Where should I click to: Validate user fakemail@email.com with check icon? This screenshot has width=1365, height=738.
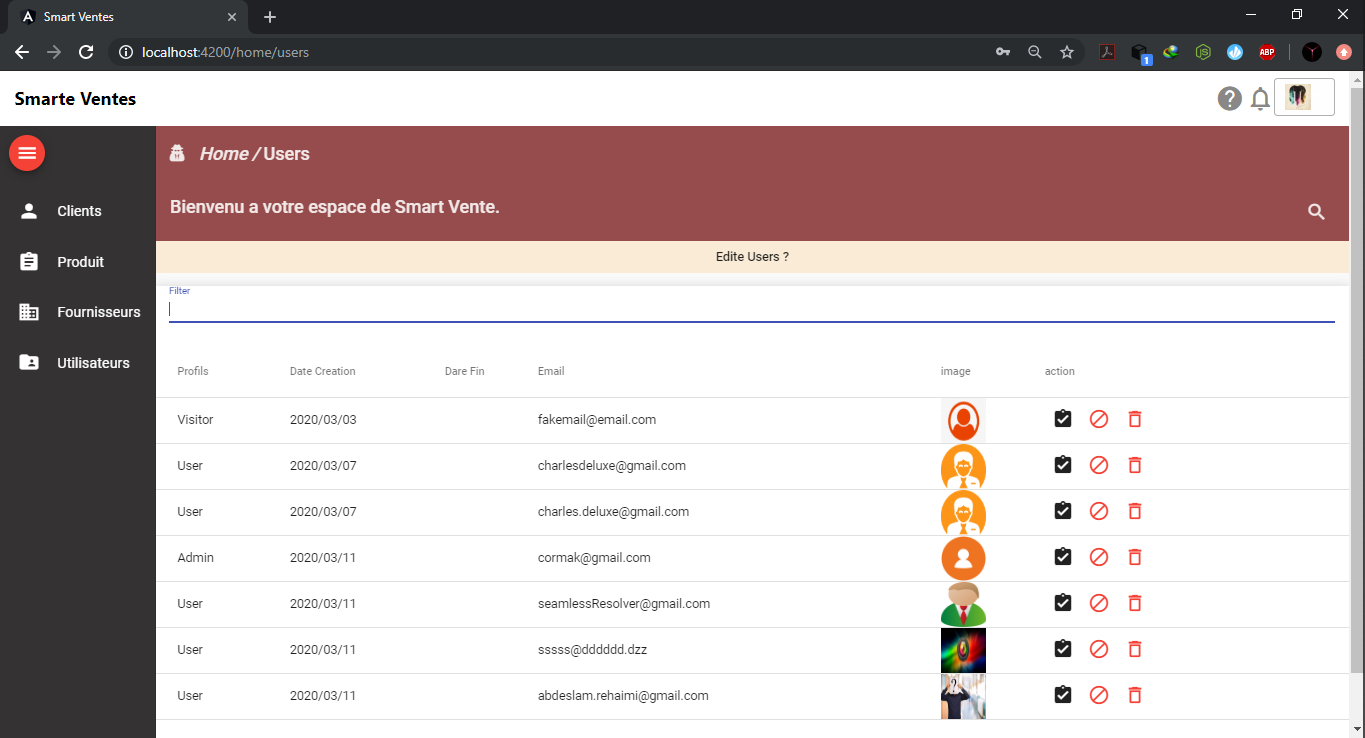tap(1063, 419)
